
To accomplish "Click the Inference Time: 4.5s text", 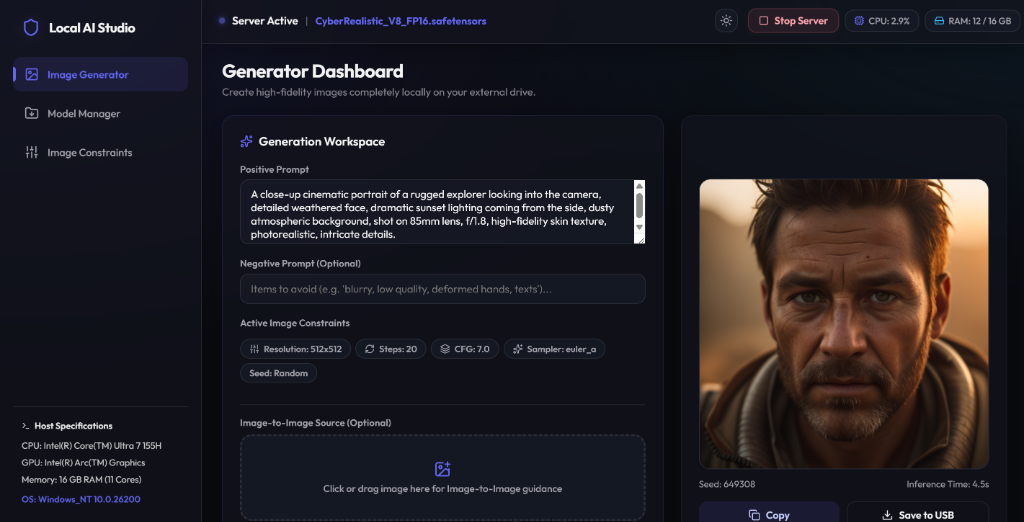I will pyautogui.click(x=948, y=484).
